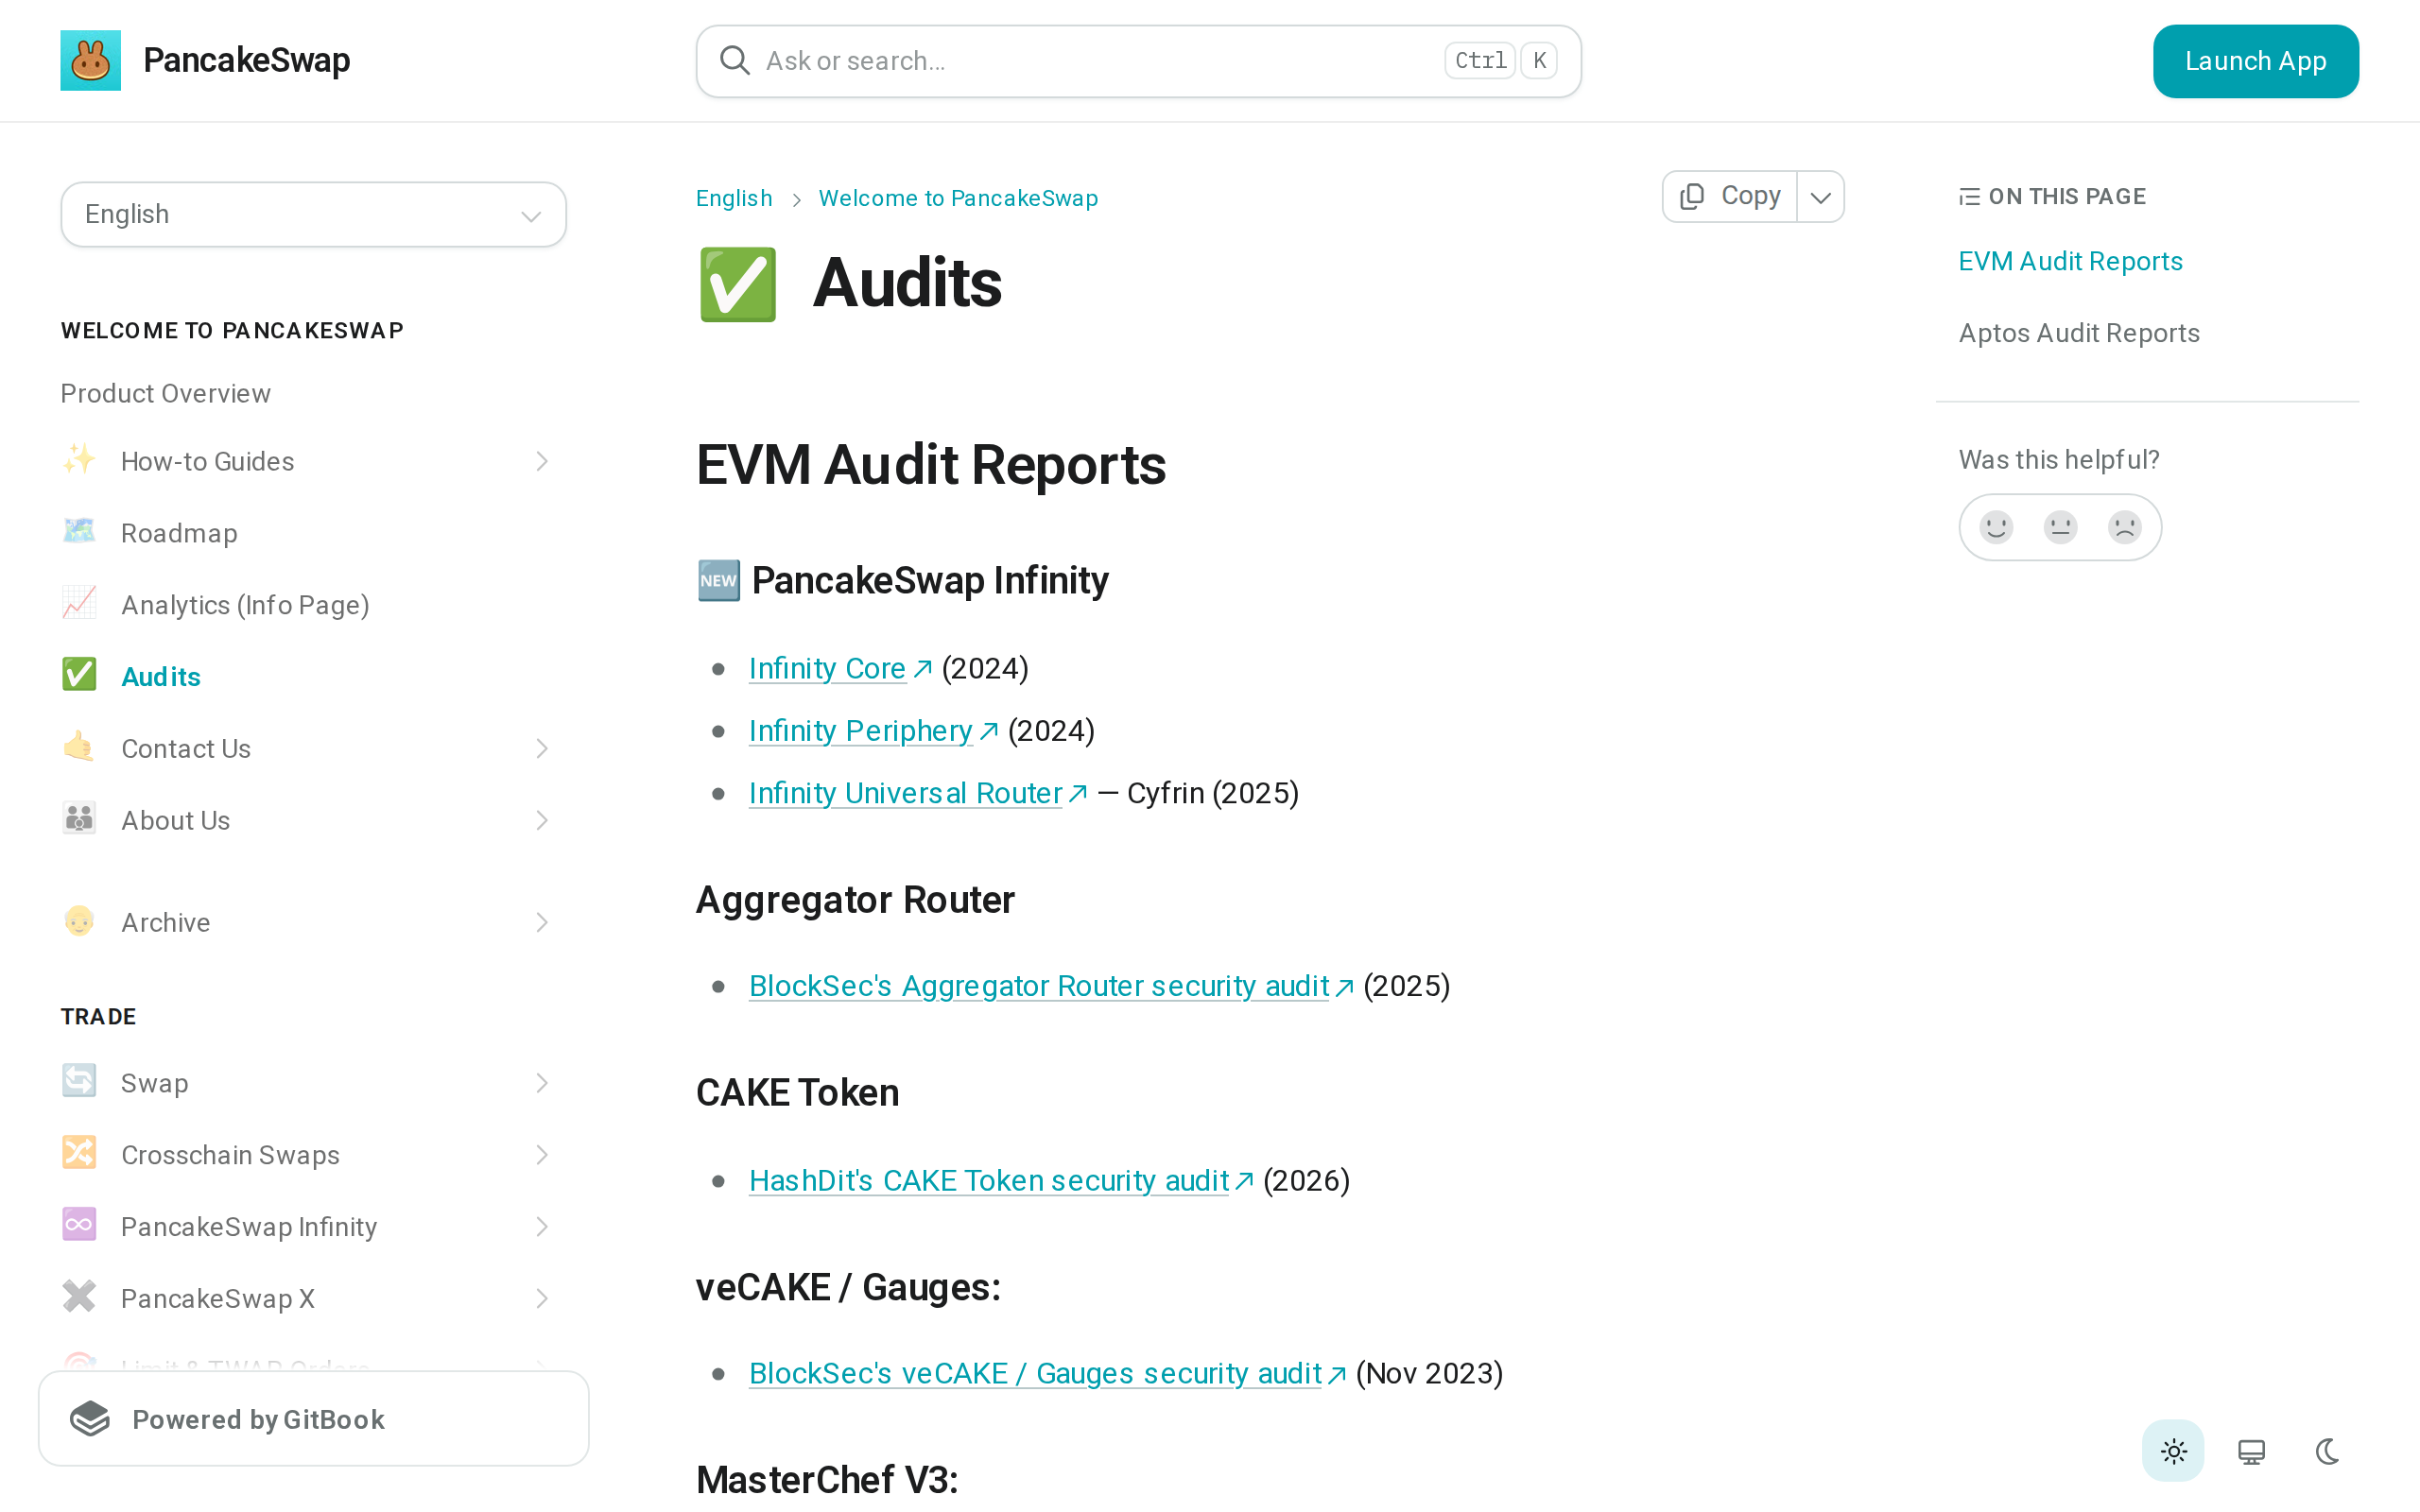Click Powered by GitBook banner

(313, 1419)
